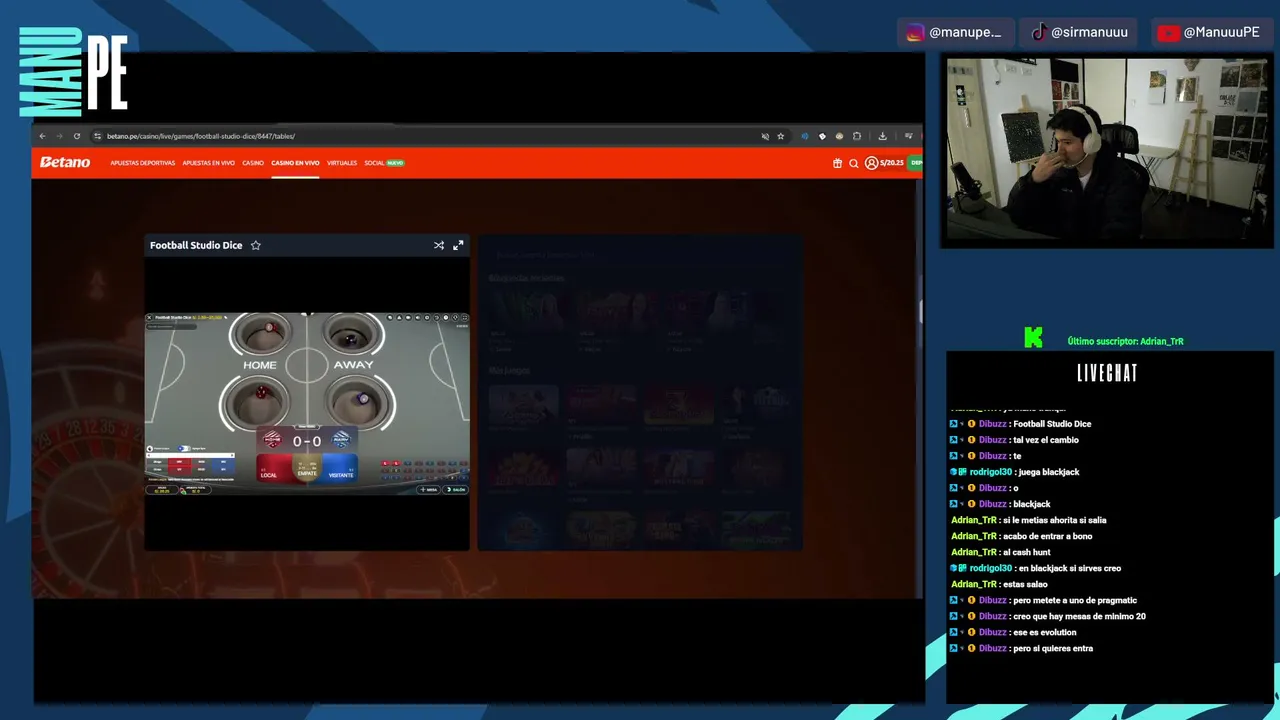Viewport: 1280px width, 720px height.
Task: Click the muted-site icon in address bar
Action: click(x=765, y=136)
